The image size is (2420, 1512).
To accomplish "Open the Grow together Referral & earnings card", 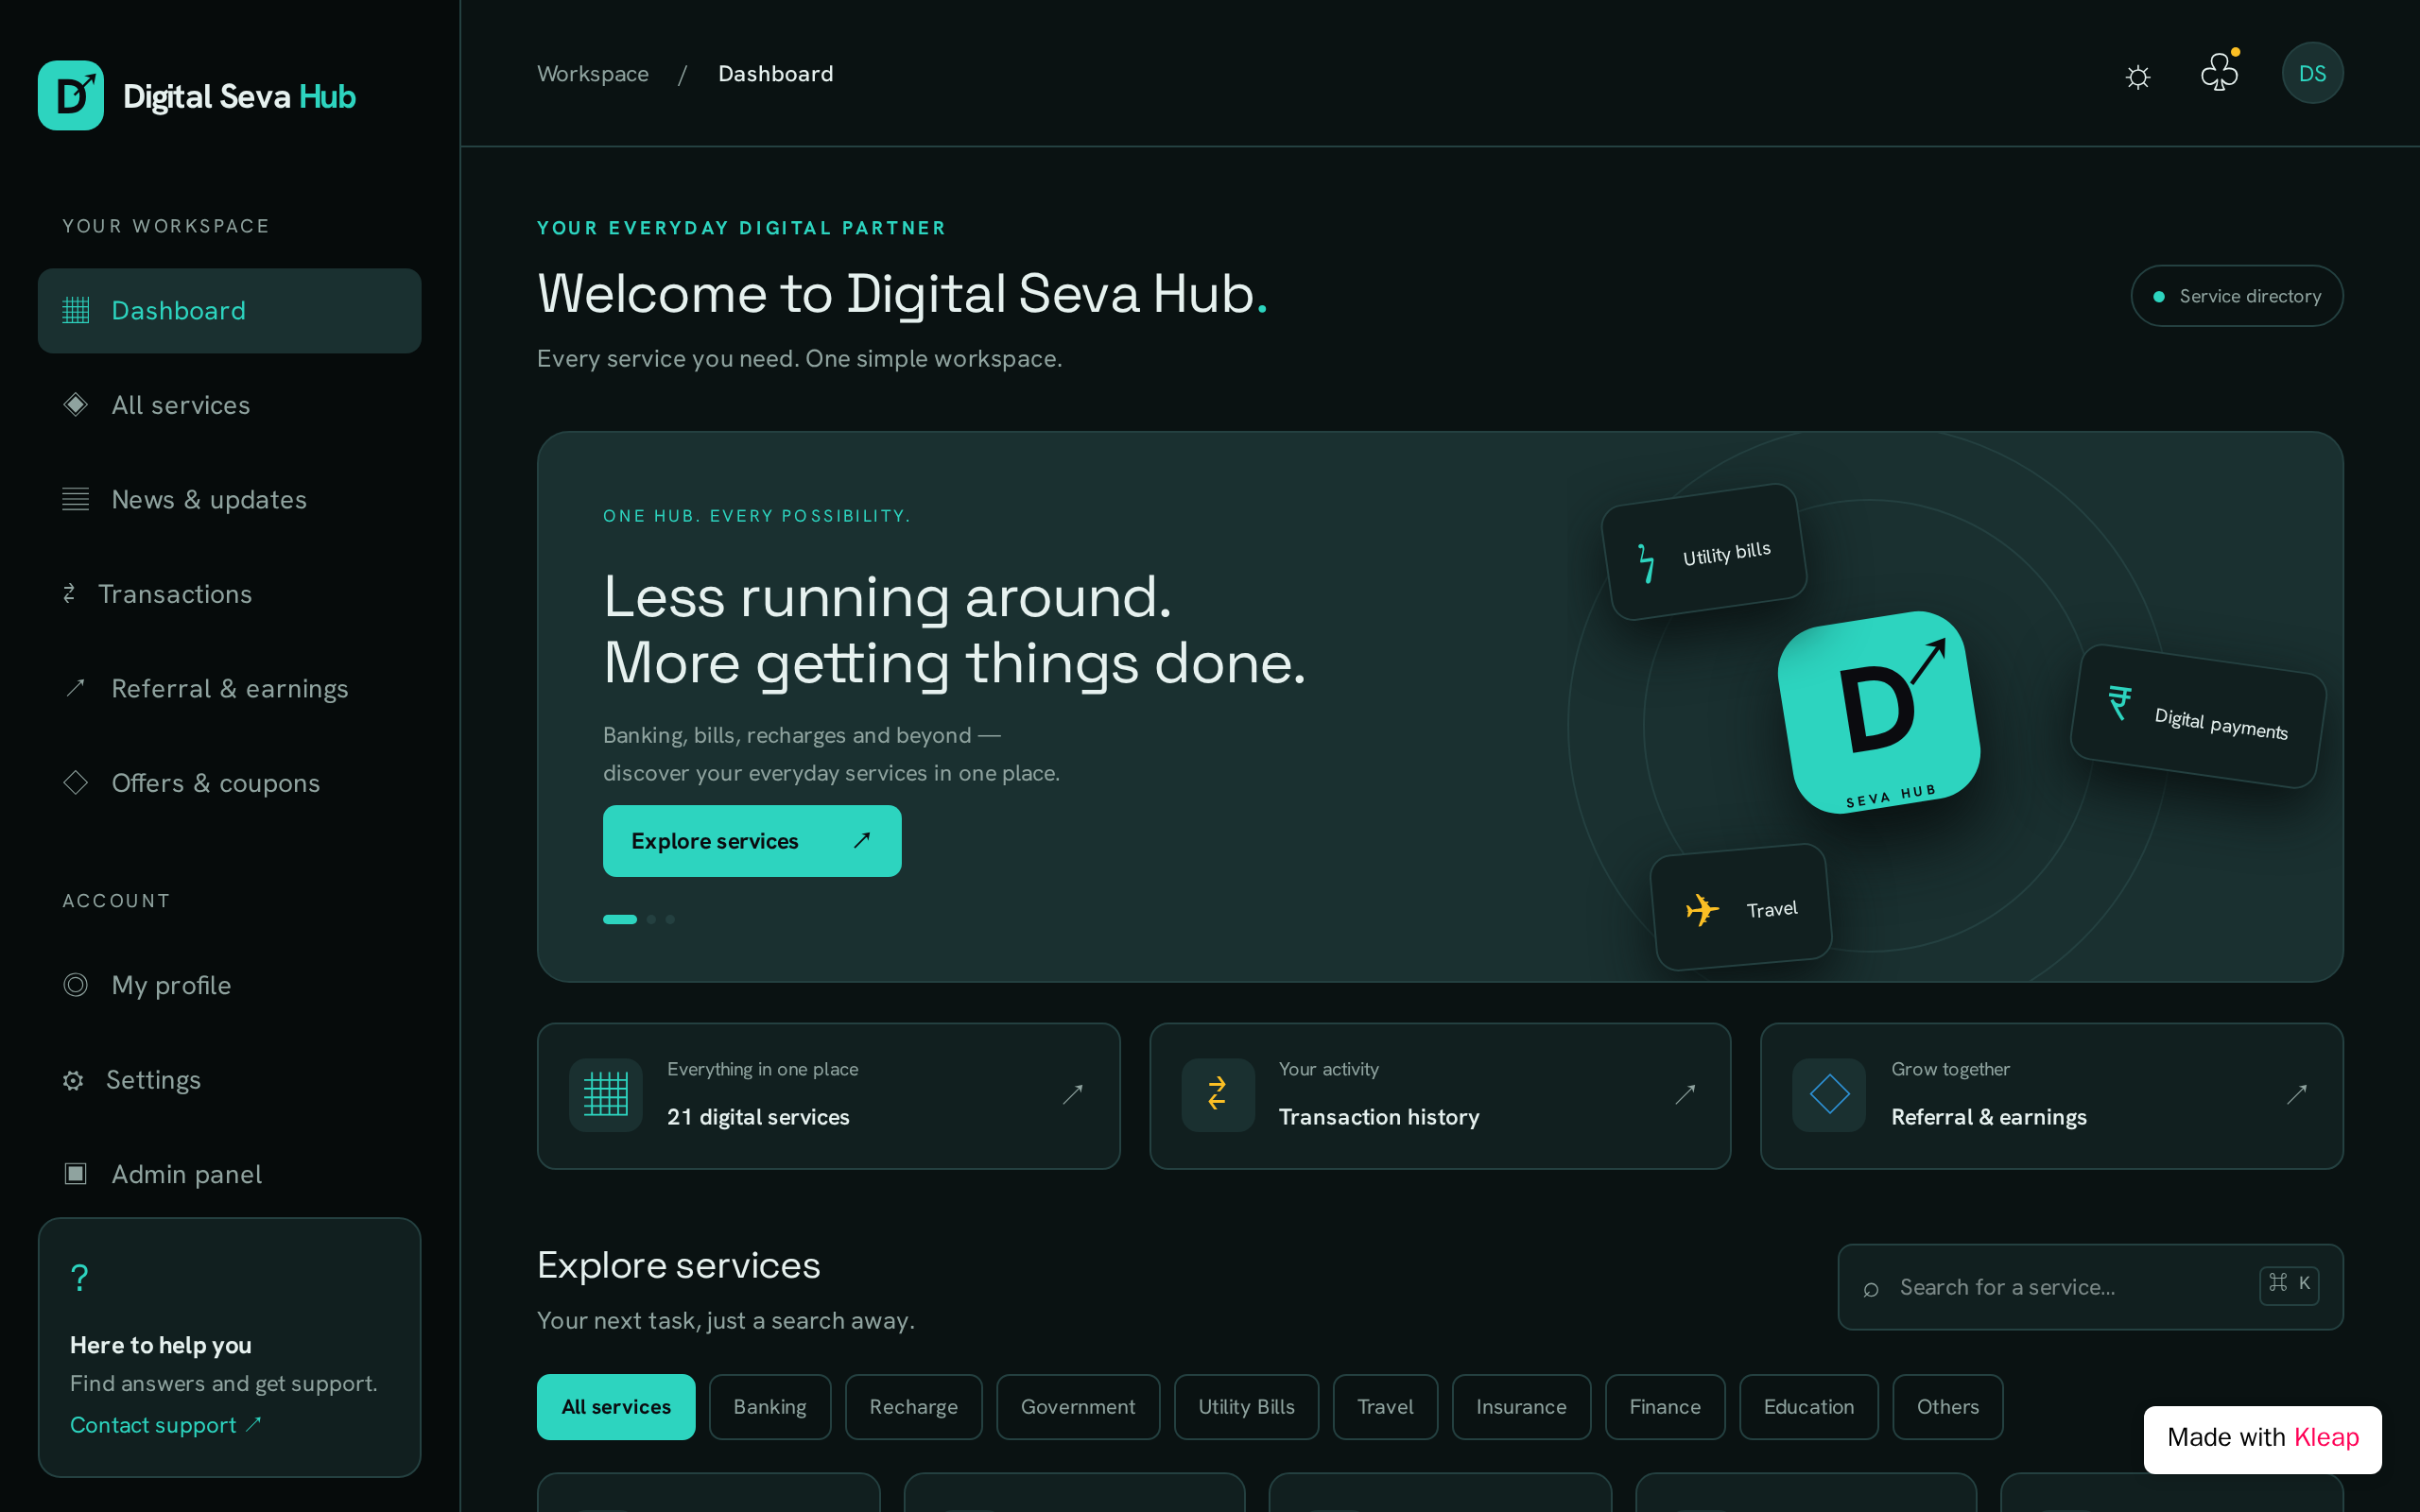I will (2051, 1096).
